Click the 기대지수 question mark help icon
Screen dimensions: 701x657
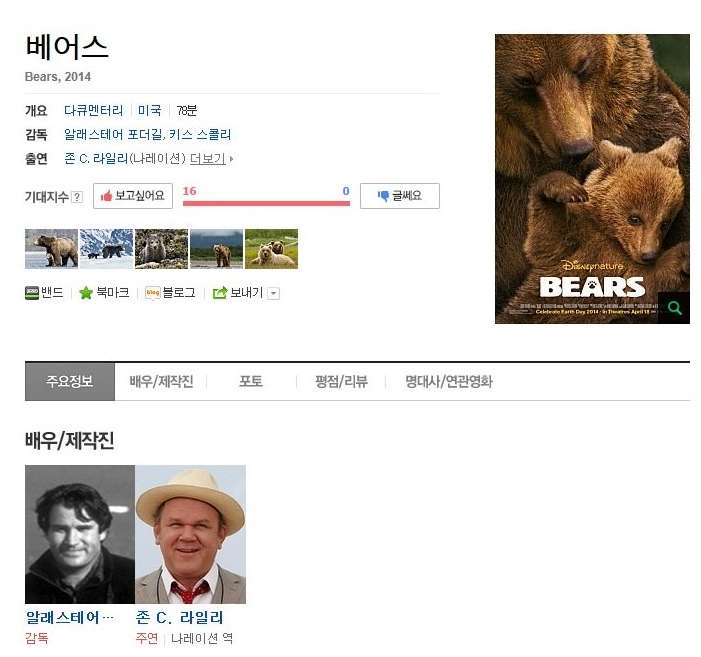pos(77,197)
